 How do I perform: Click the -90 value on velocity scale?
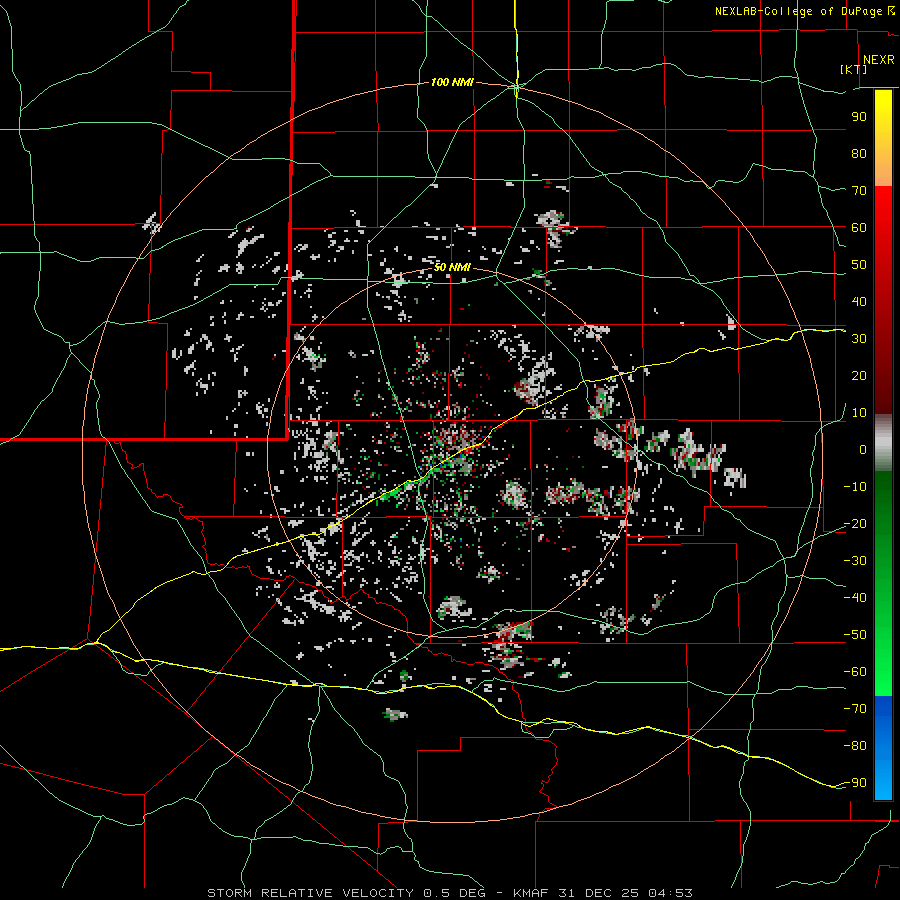point(855,783)
